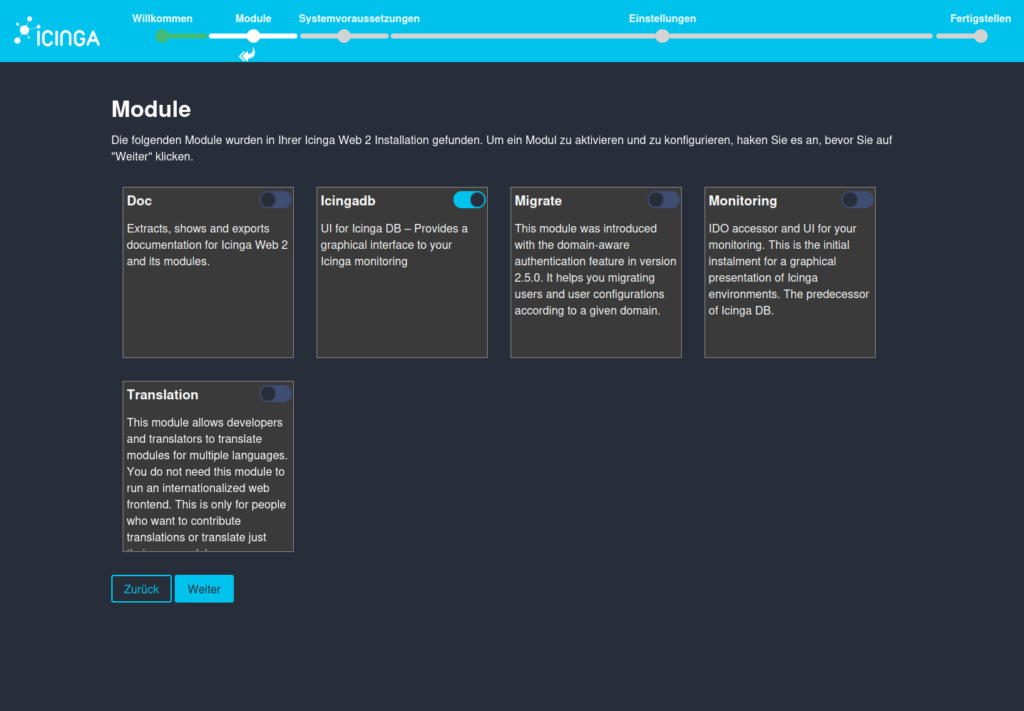Enable the Translation module toggle
The image size is (1024, 711).
click(x=275, y=394)
